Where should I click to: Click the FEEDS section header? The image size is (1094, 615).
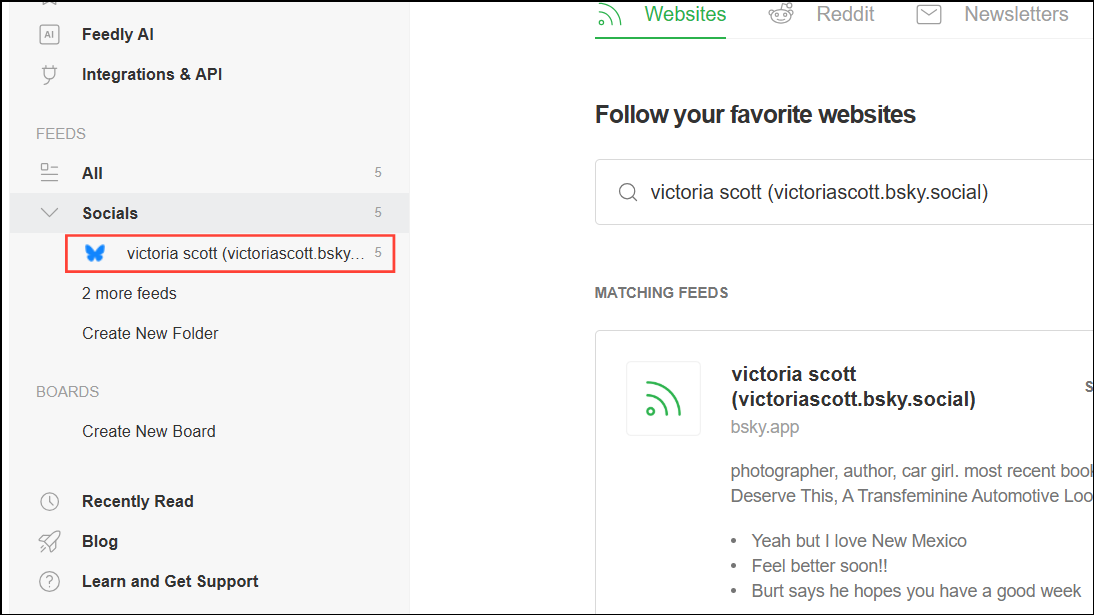click(x=61, y=133)
